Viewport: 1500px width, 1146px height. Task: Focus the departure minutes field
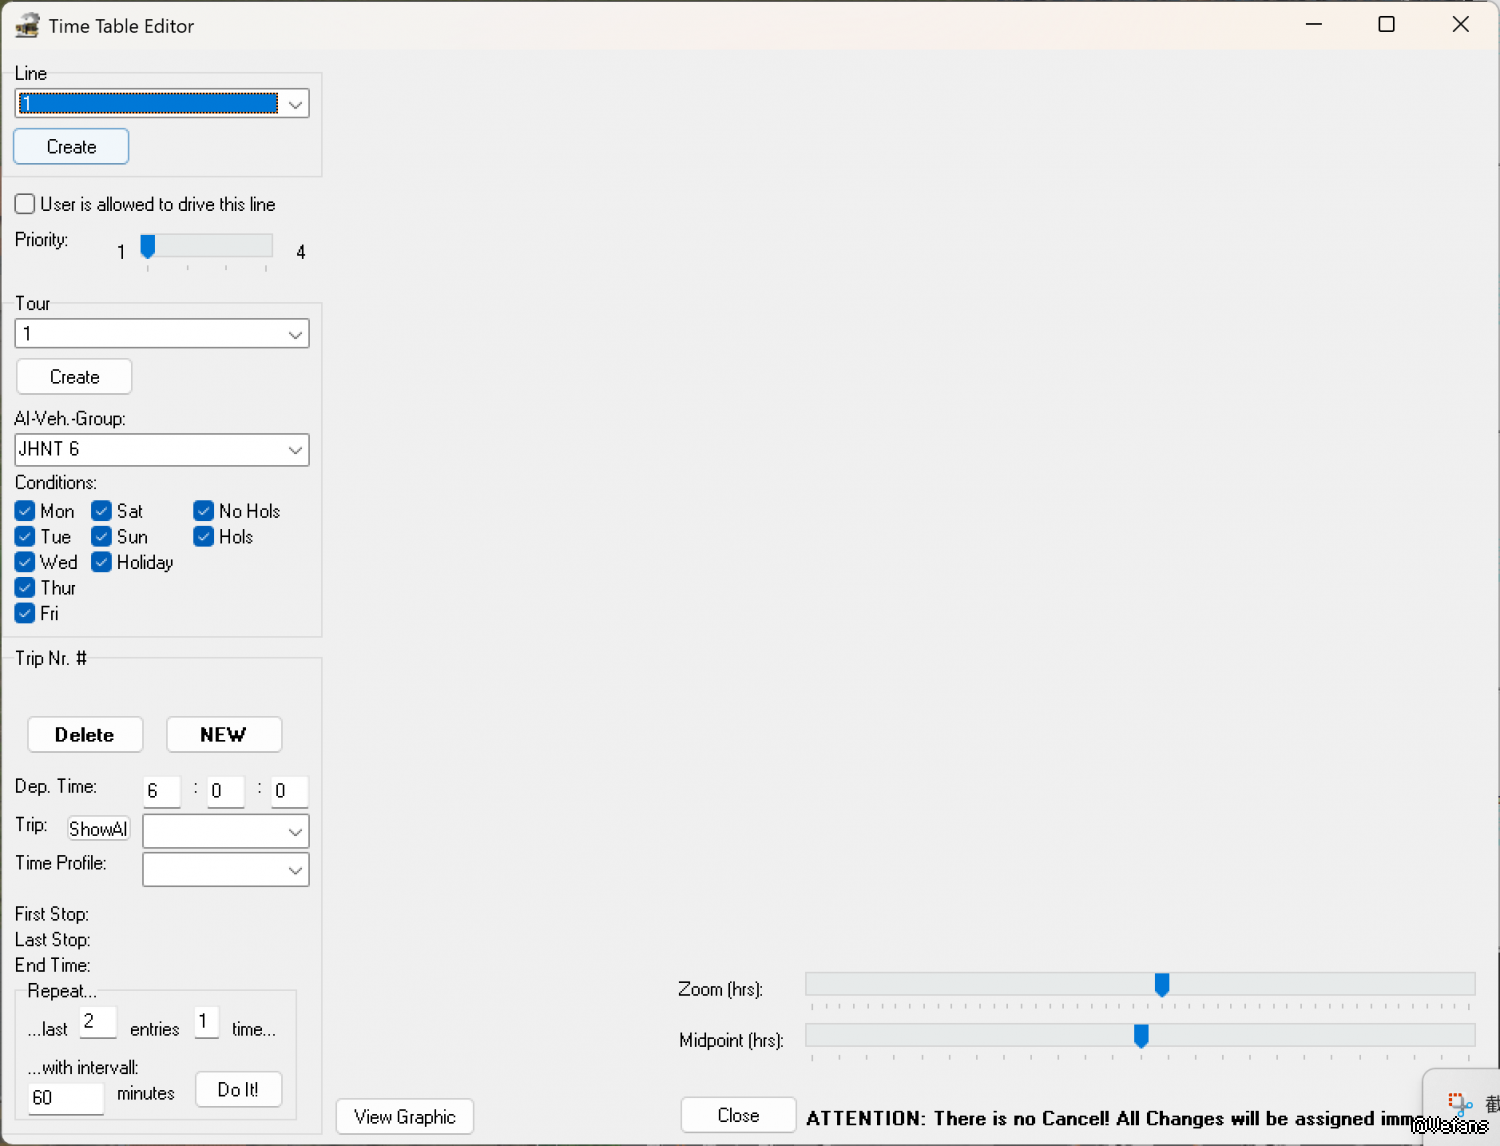(x=226, y=791)
